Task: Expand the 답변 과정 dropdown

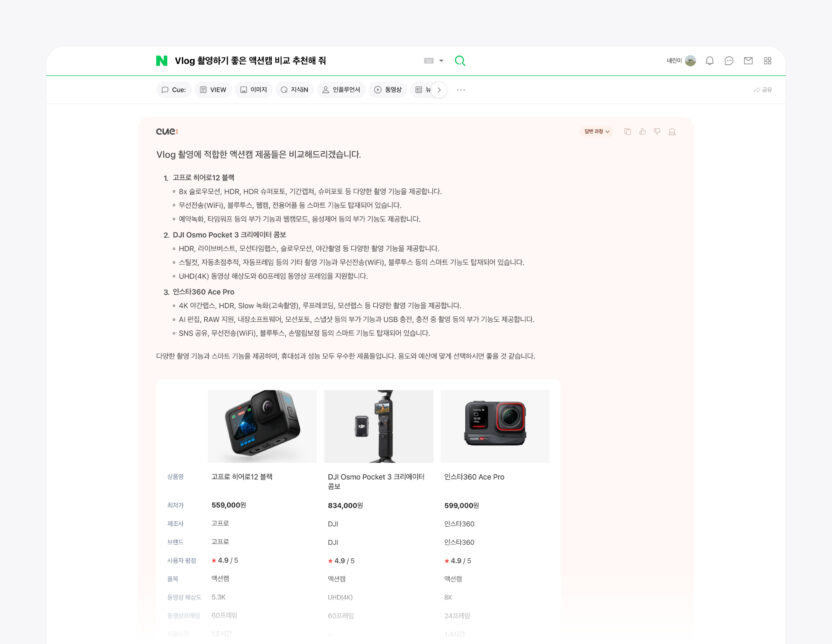Action: (597, 132)
